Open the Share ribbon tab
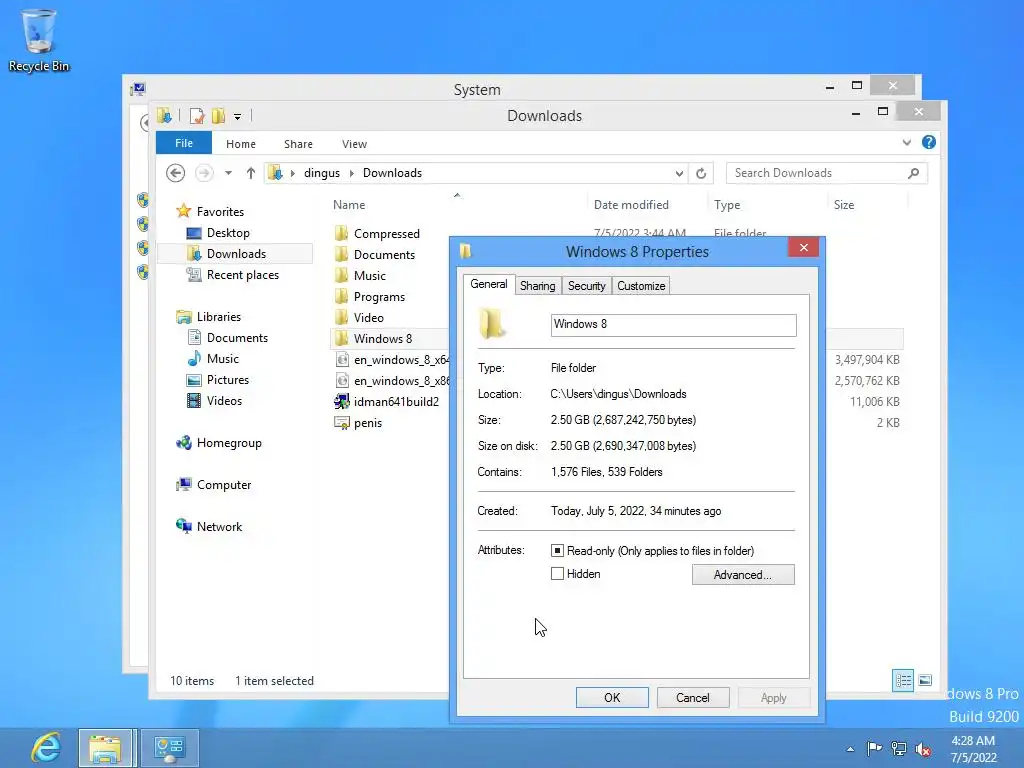This screenshot has height=768, width=1024. pyautogui.click(x=298, y=144)
